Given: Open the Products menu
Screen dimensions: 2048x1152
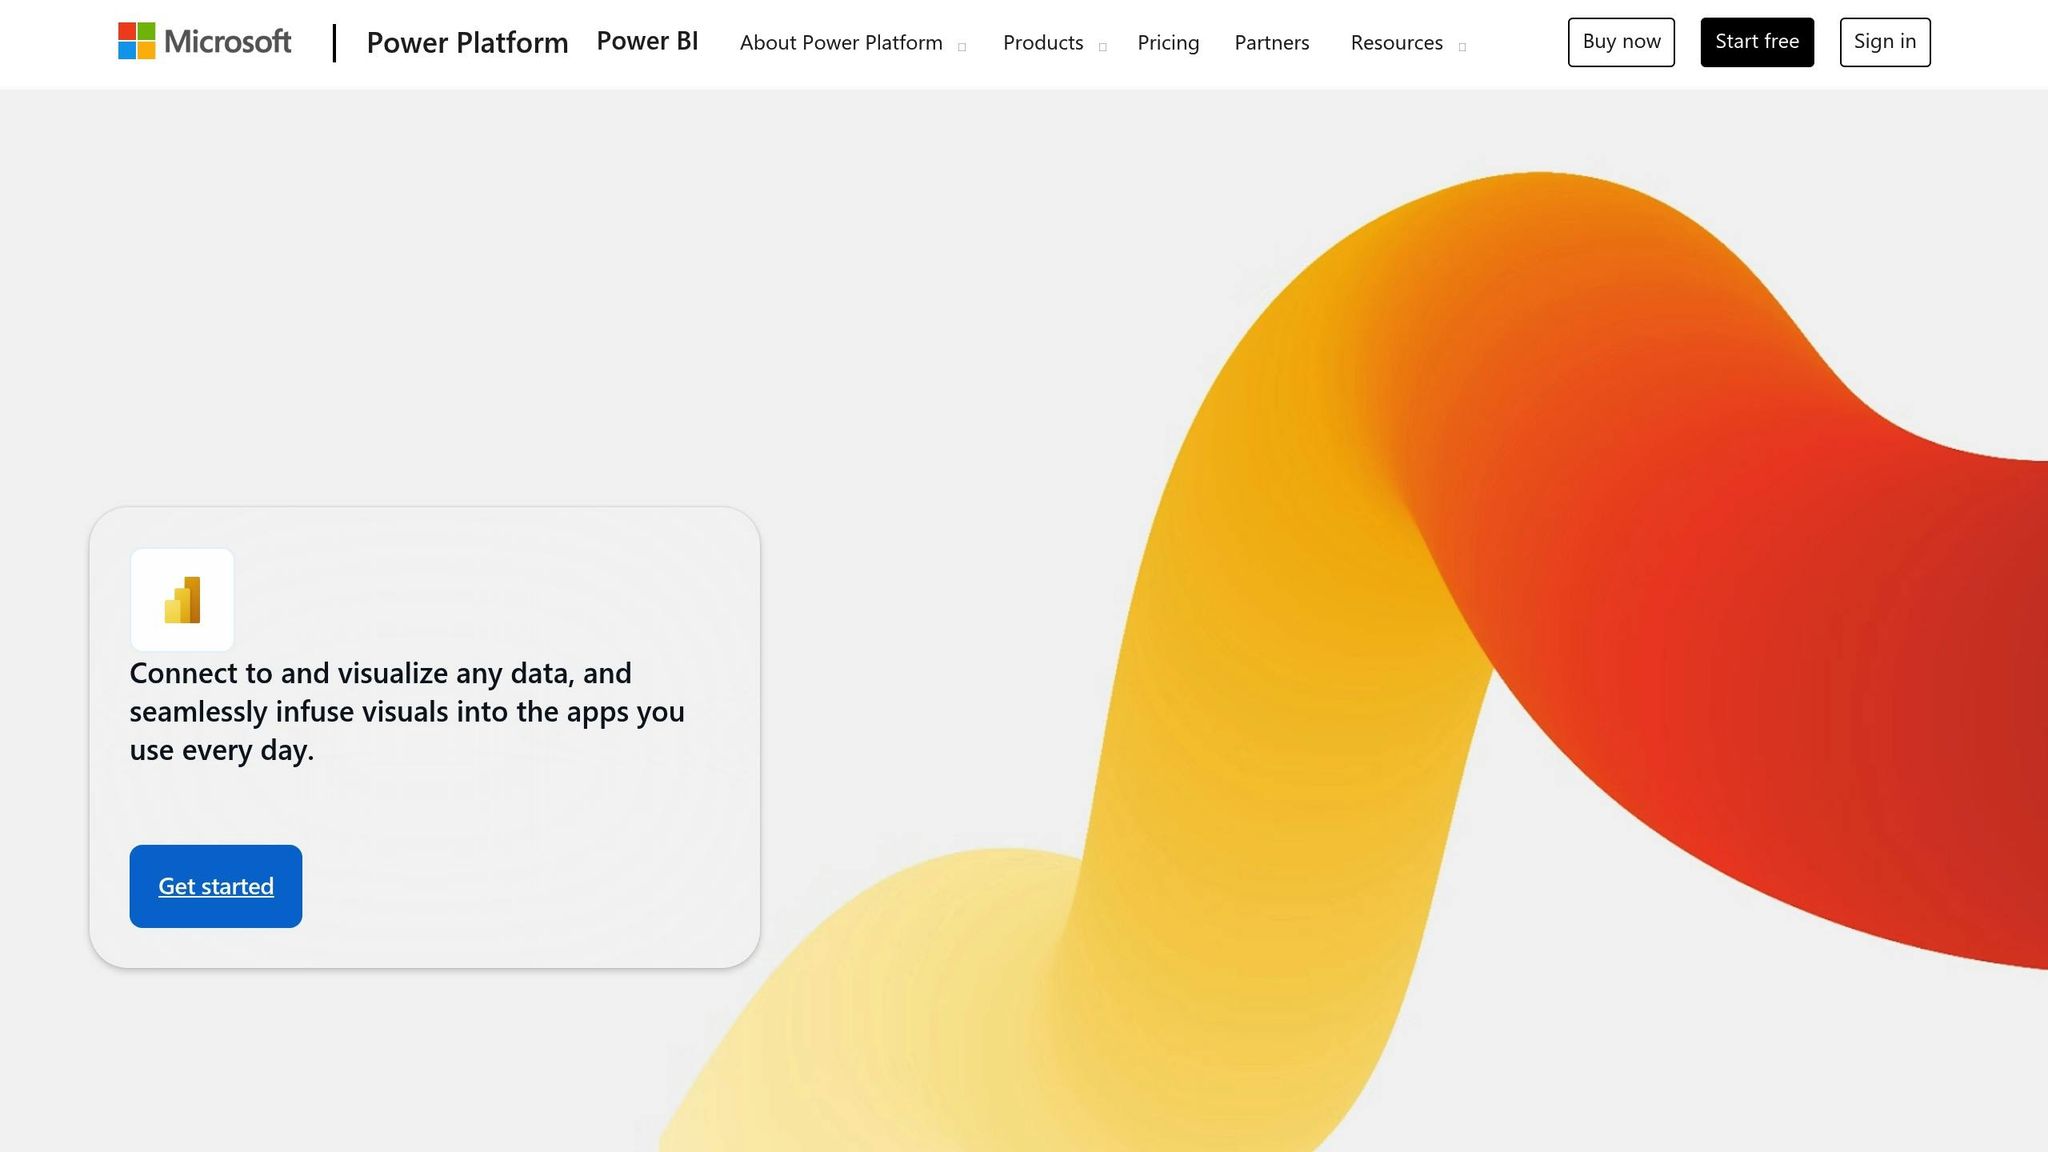Looking at the screenshot, I should 1043,42.
